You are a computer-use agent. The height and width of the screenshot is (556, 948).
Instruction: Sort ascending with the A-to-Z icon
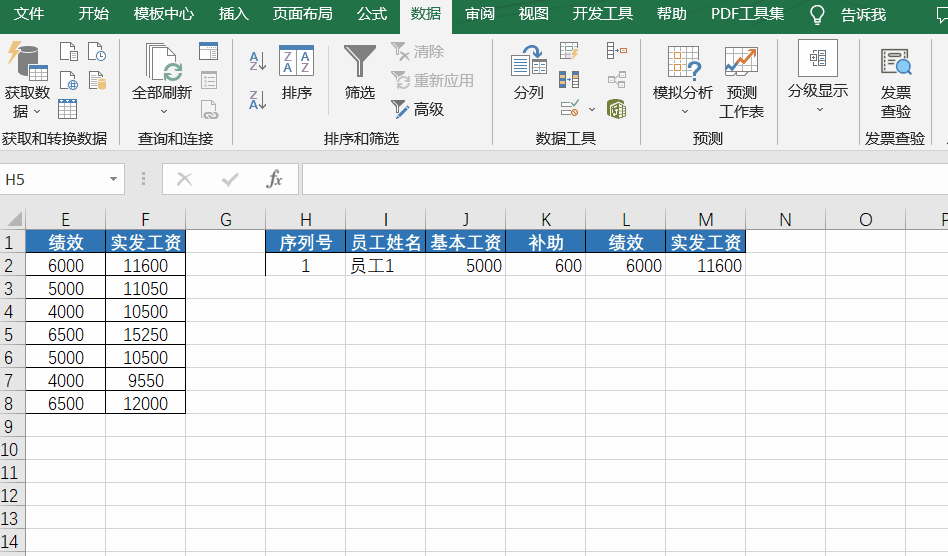258,60
